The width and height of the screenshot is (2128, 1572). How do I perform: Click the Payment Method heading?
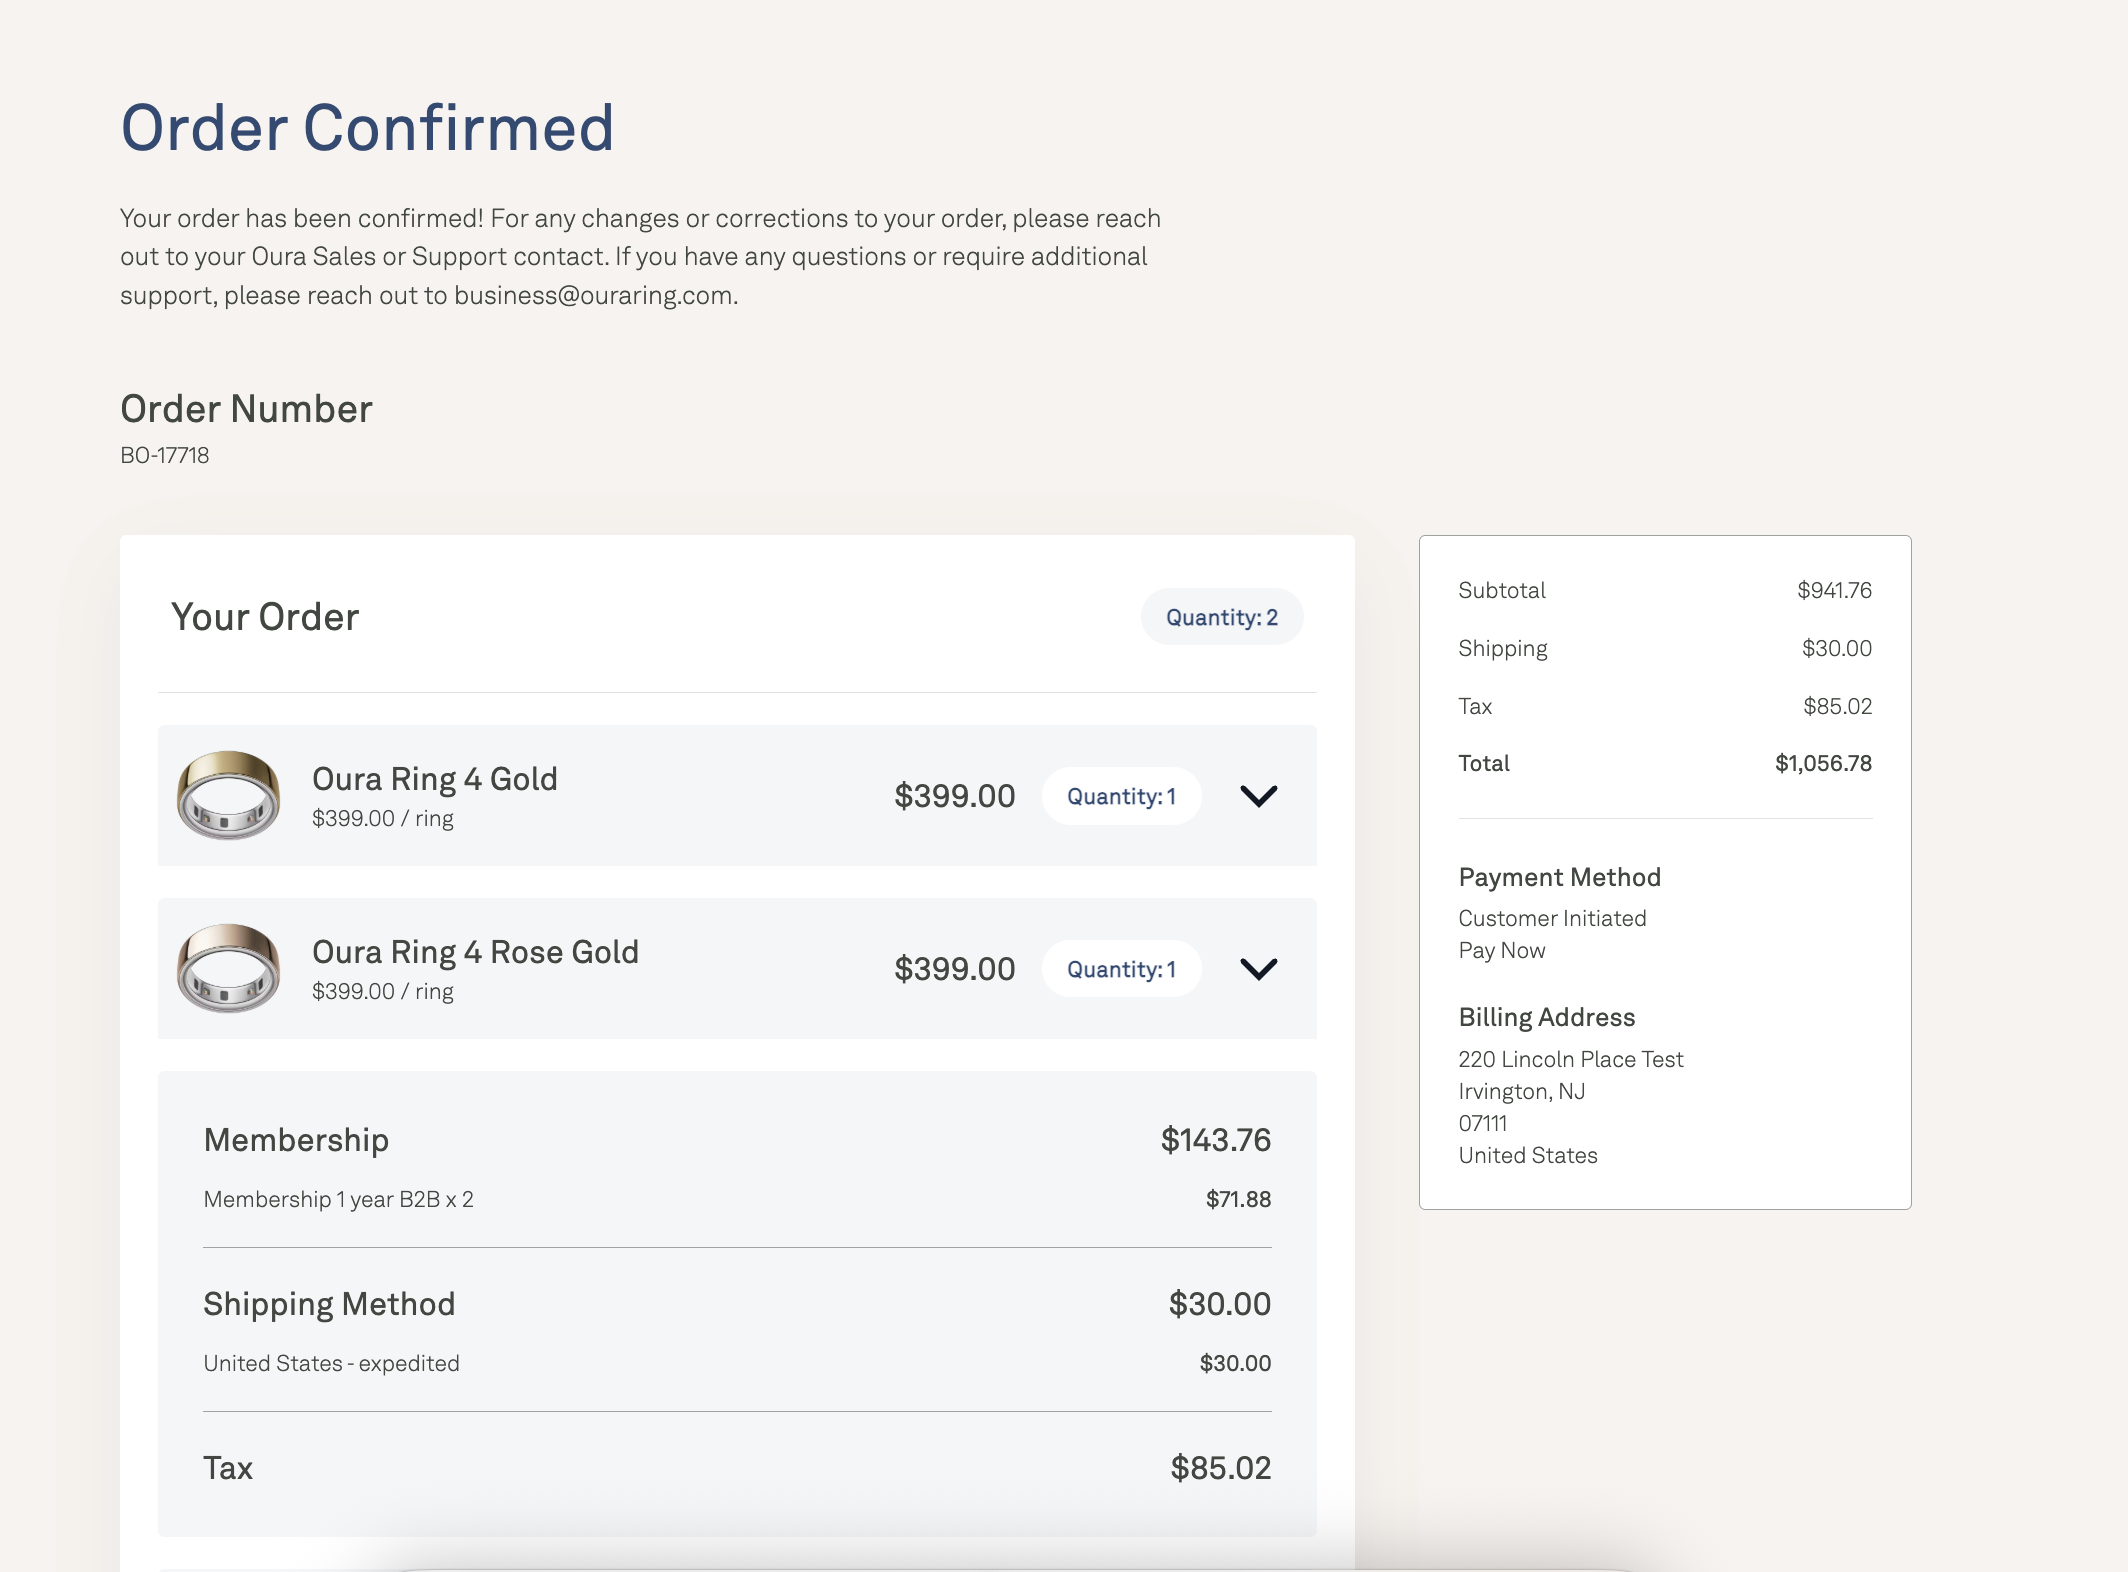coord(1559,877)
